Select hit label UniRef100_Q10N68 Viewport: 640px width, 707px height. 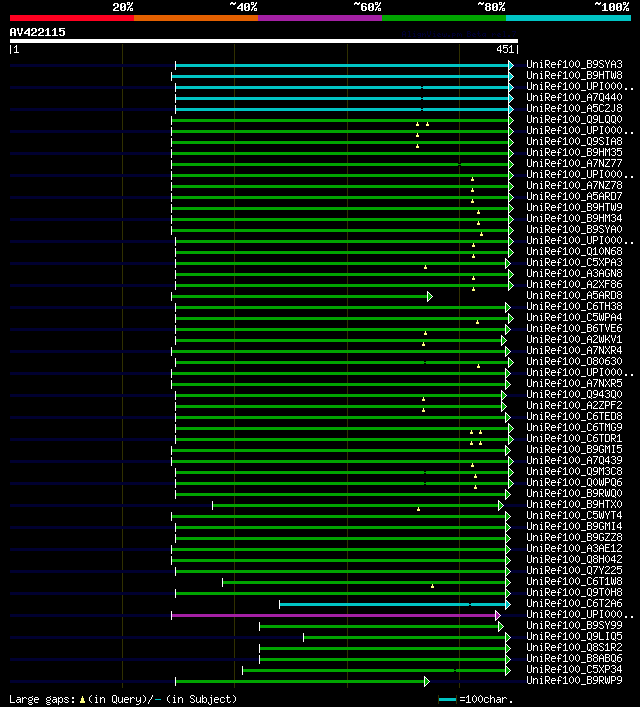(574, 252)
